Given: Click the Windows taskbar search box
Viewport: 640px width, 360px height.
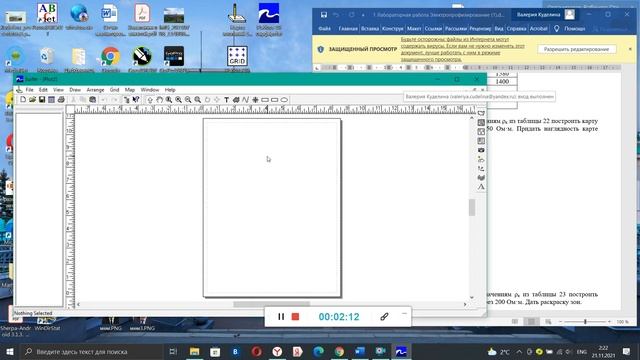Looking at the screenshot, I should click(92, 351).
